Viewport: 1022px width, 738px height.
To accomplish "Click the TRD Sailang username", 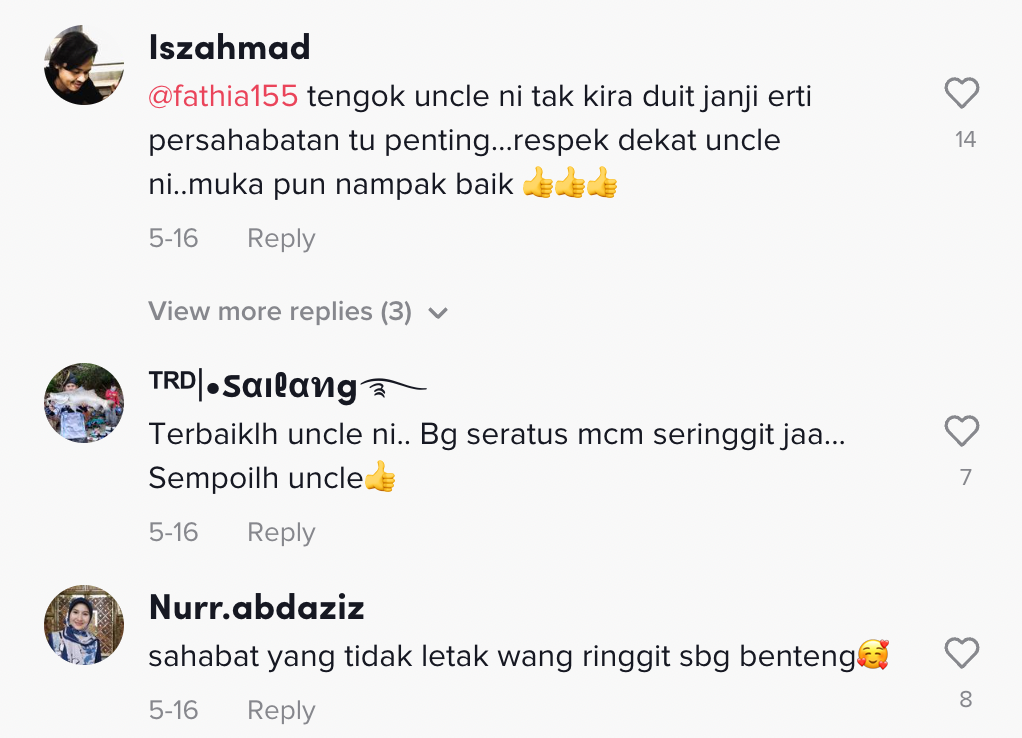I will 287,386.
